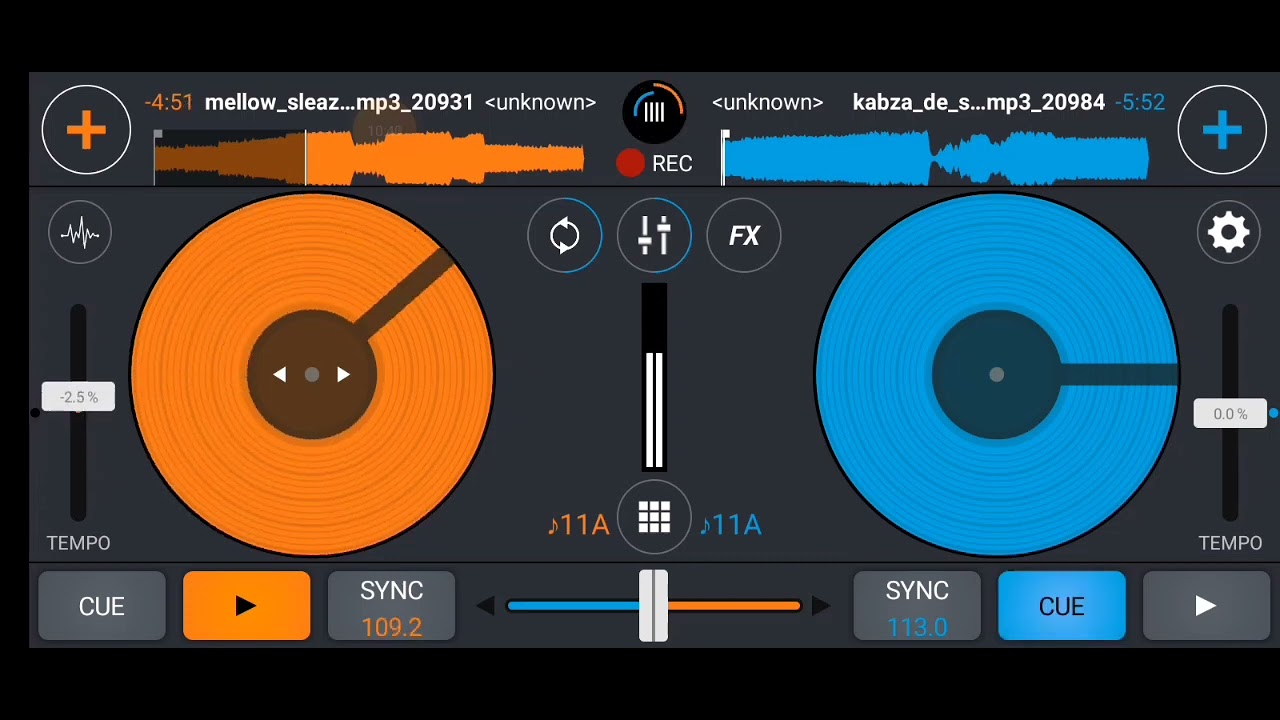Click the center volume level meter
This screenshot has width=1280, height=720.
(x=654, y=377)
